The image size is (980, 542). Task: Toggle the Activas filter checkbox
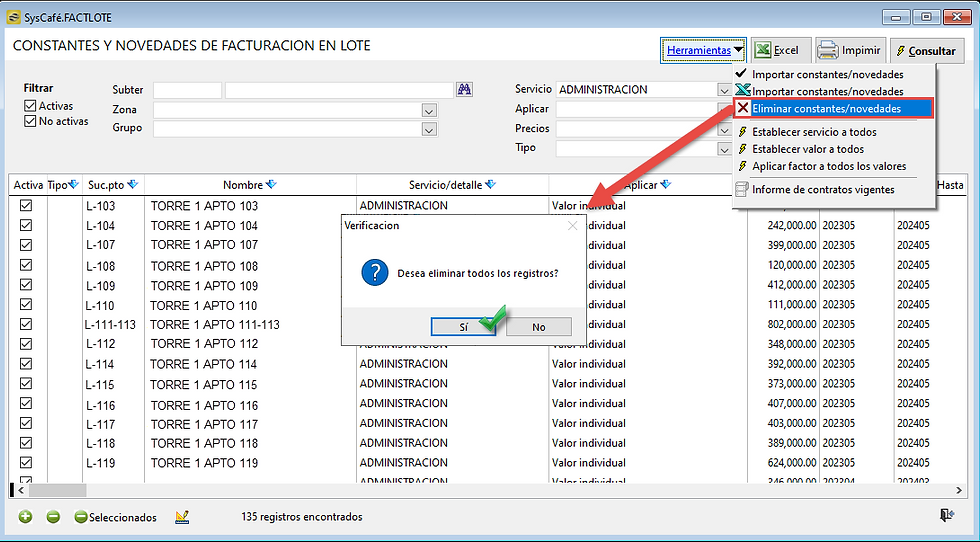pyautogui.click(x=30, y=106)
